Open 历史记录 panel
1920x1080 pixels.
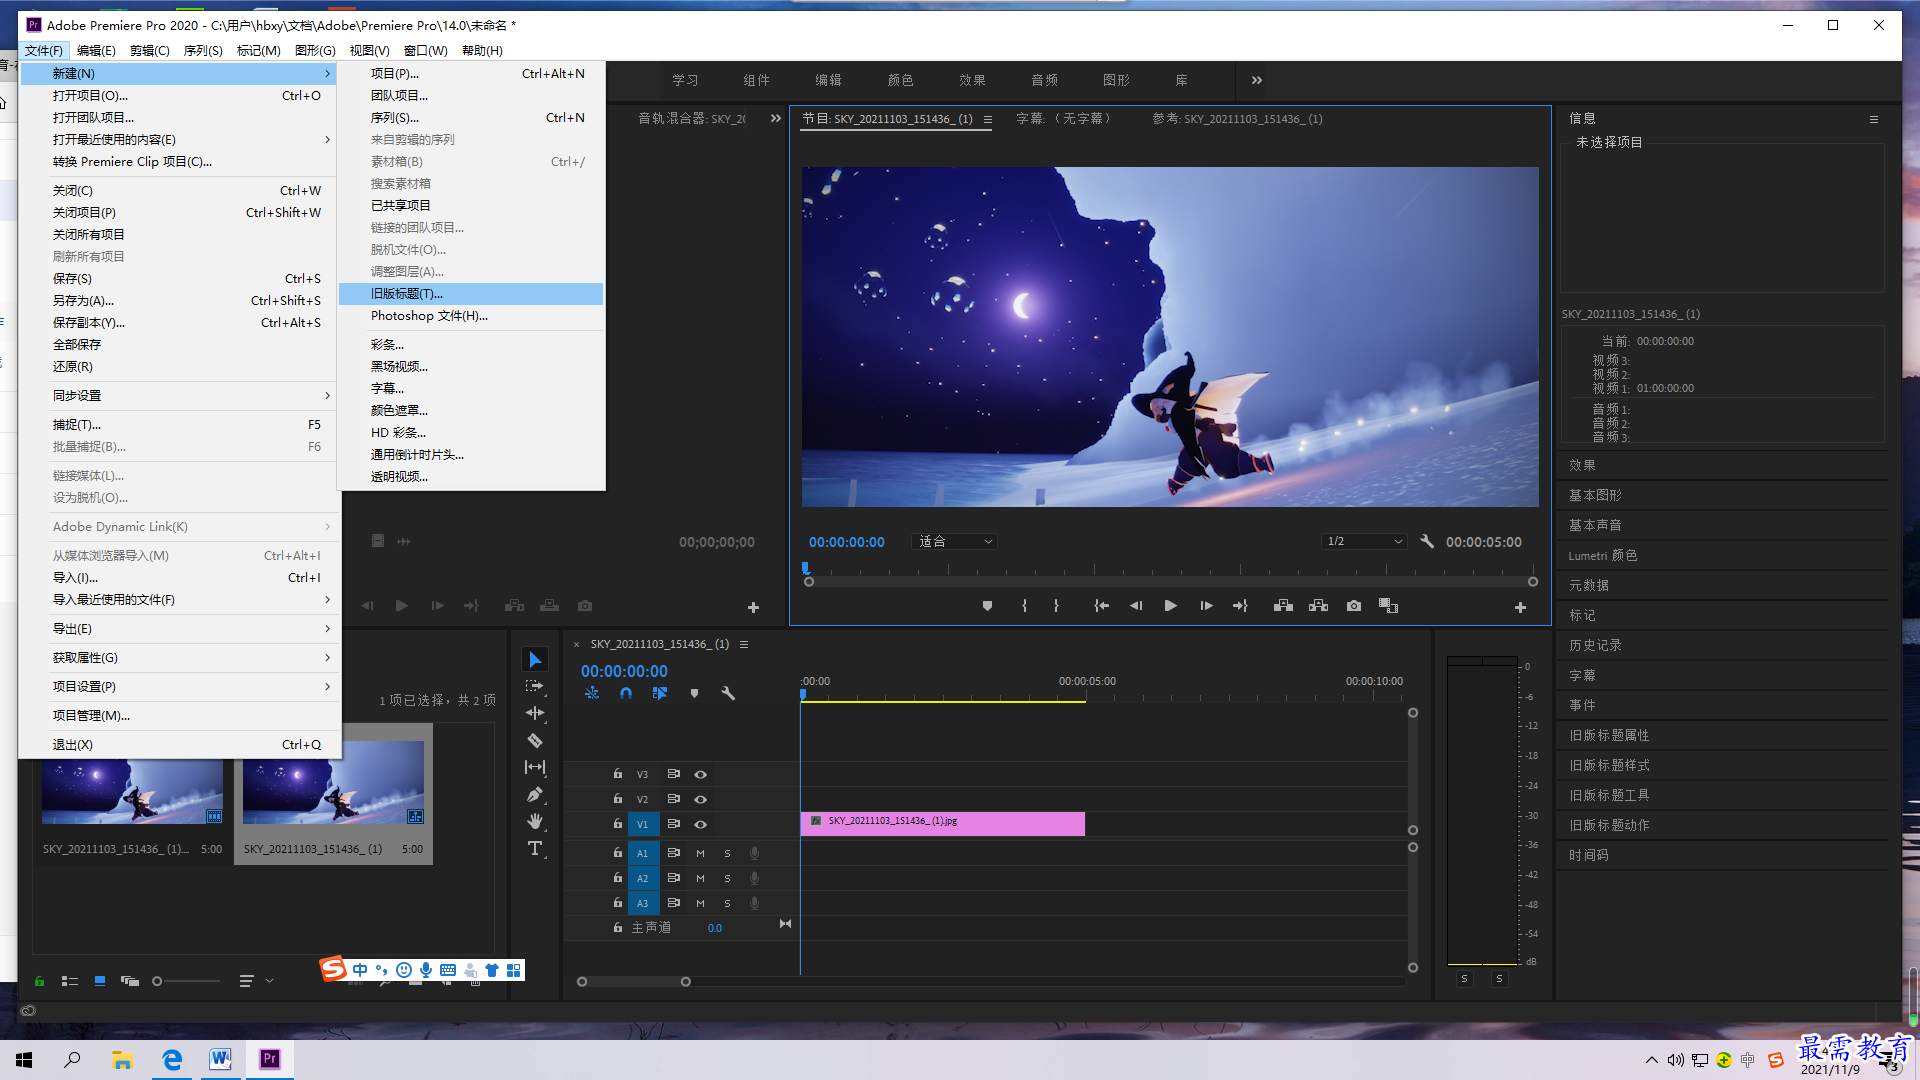1595,645
